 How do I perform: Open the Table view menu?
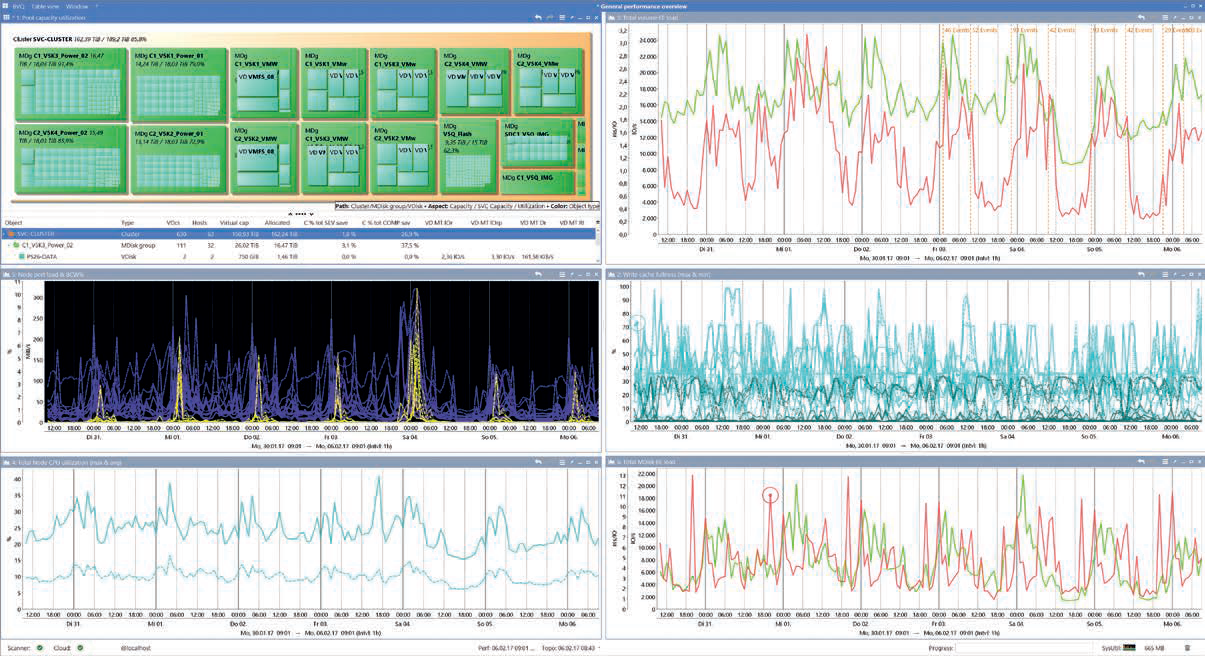[44, 5]
